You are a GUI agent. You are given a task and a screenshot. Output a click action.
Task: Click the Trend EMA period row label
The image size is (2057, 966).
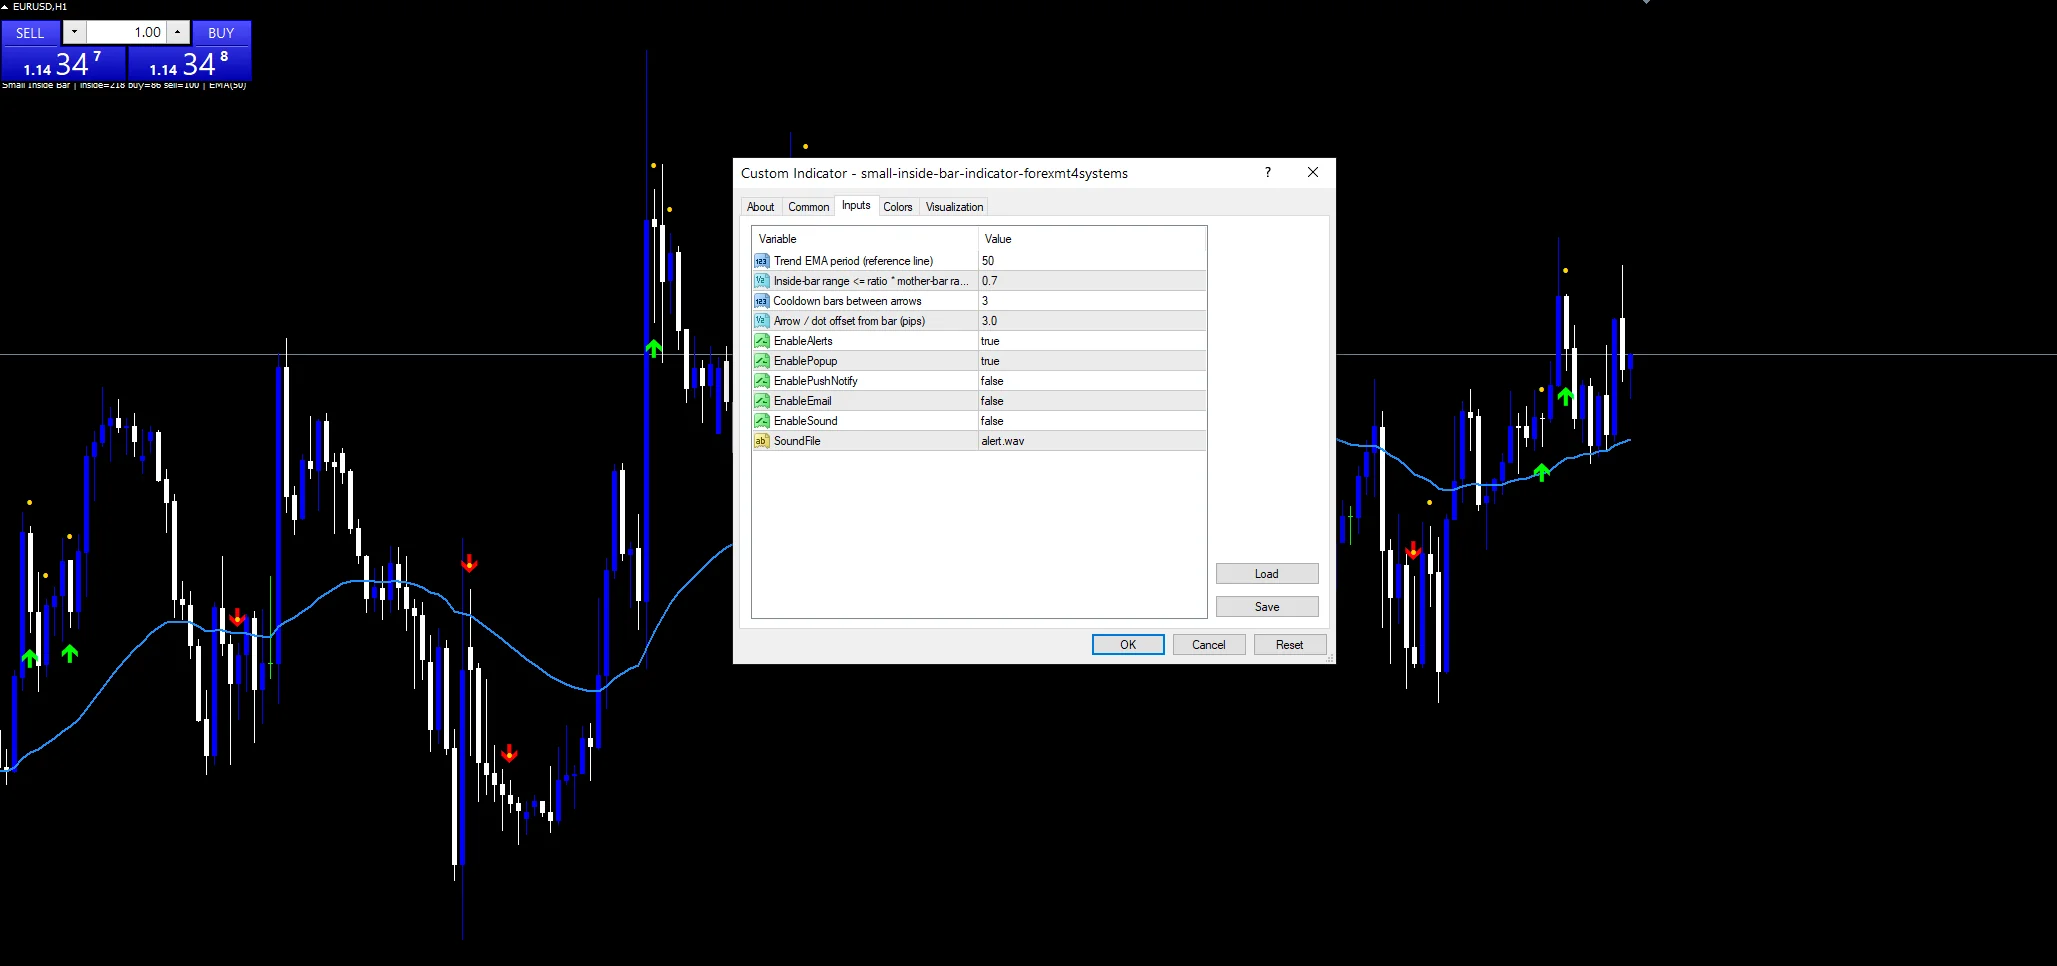(x=853, y=261)
